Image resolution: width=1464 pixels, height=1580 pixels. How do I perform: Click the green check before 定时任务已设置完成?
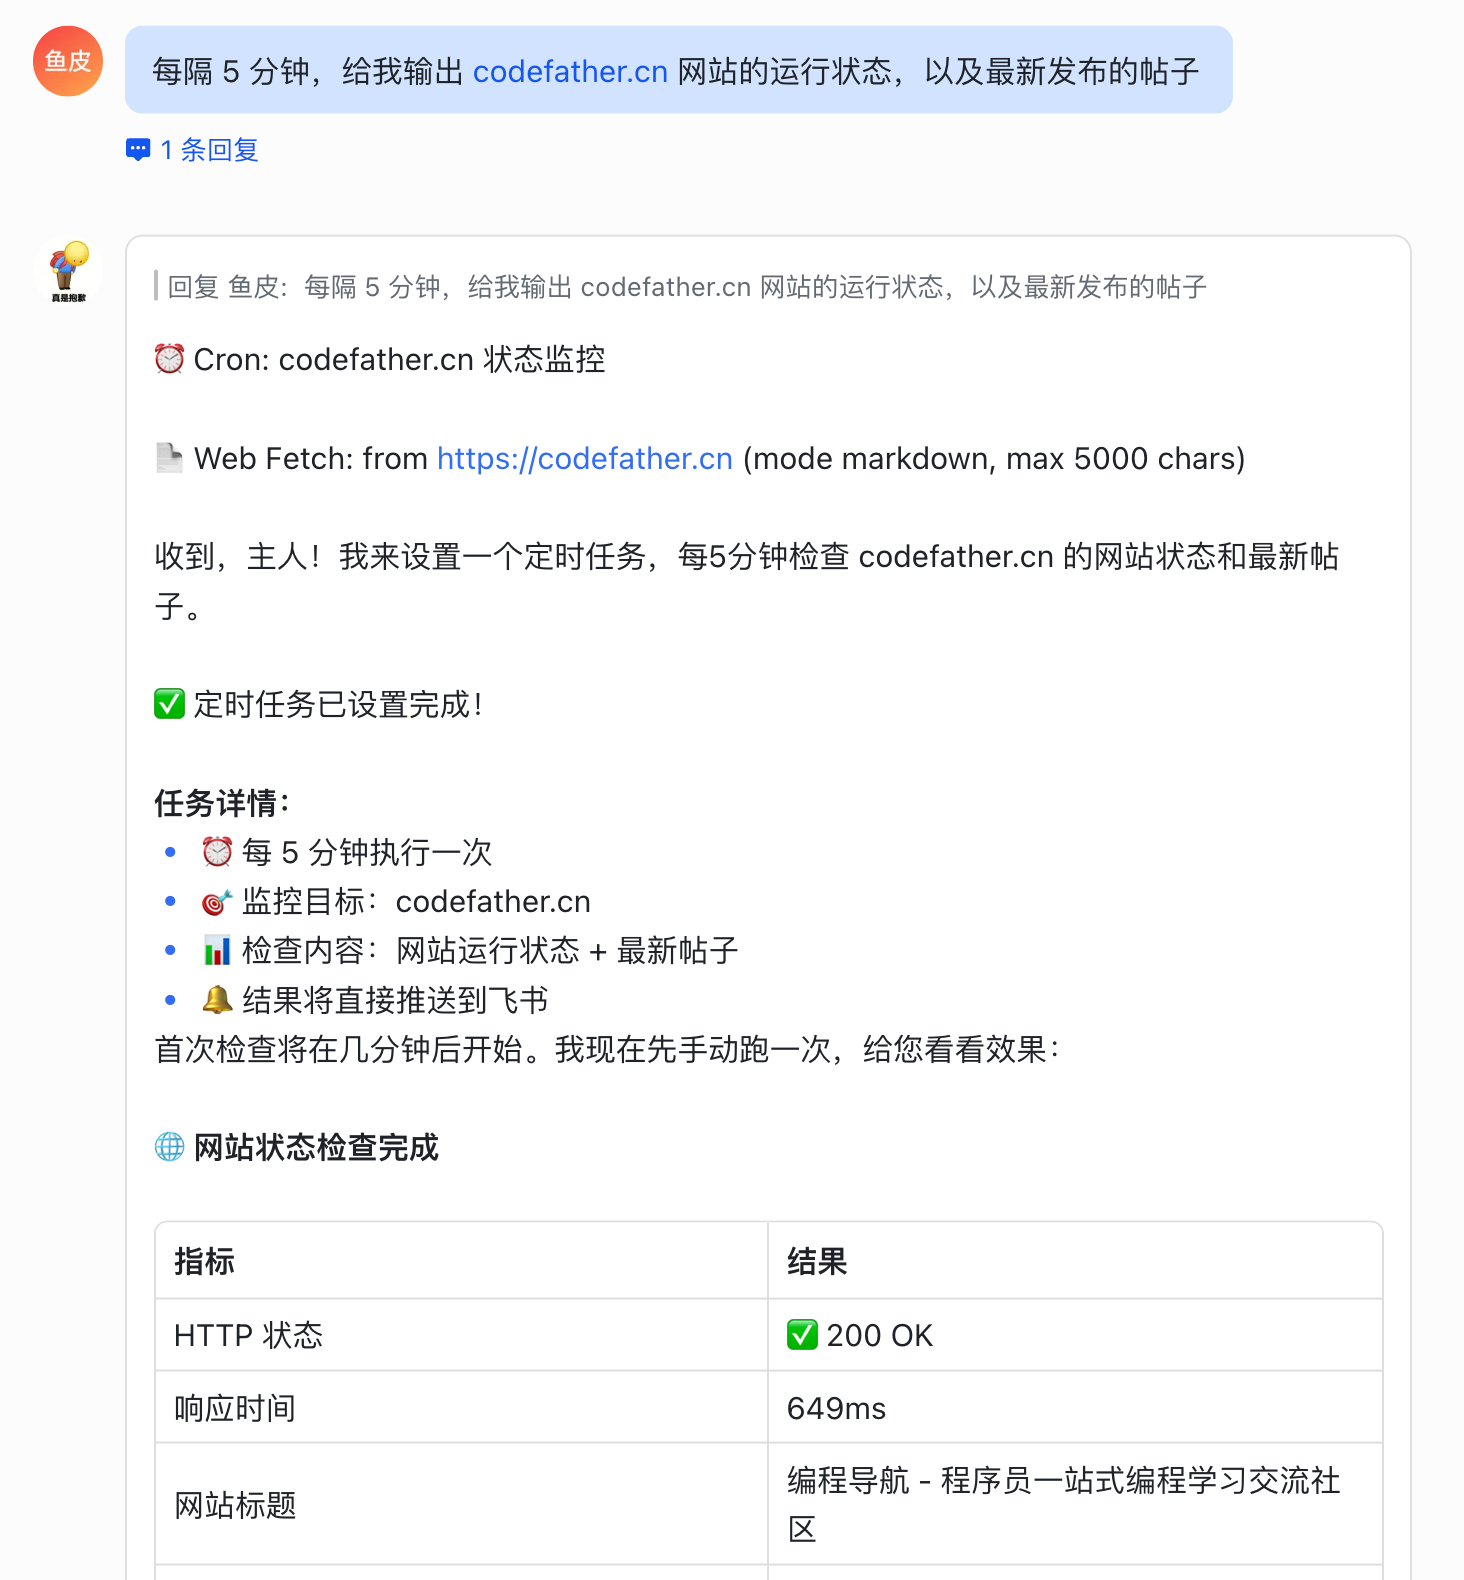pyautogui.click(x=169, y=704)
